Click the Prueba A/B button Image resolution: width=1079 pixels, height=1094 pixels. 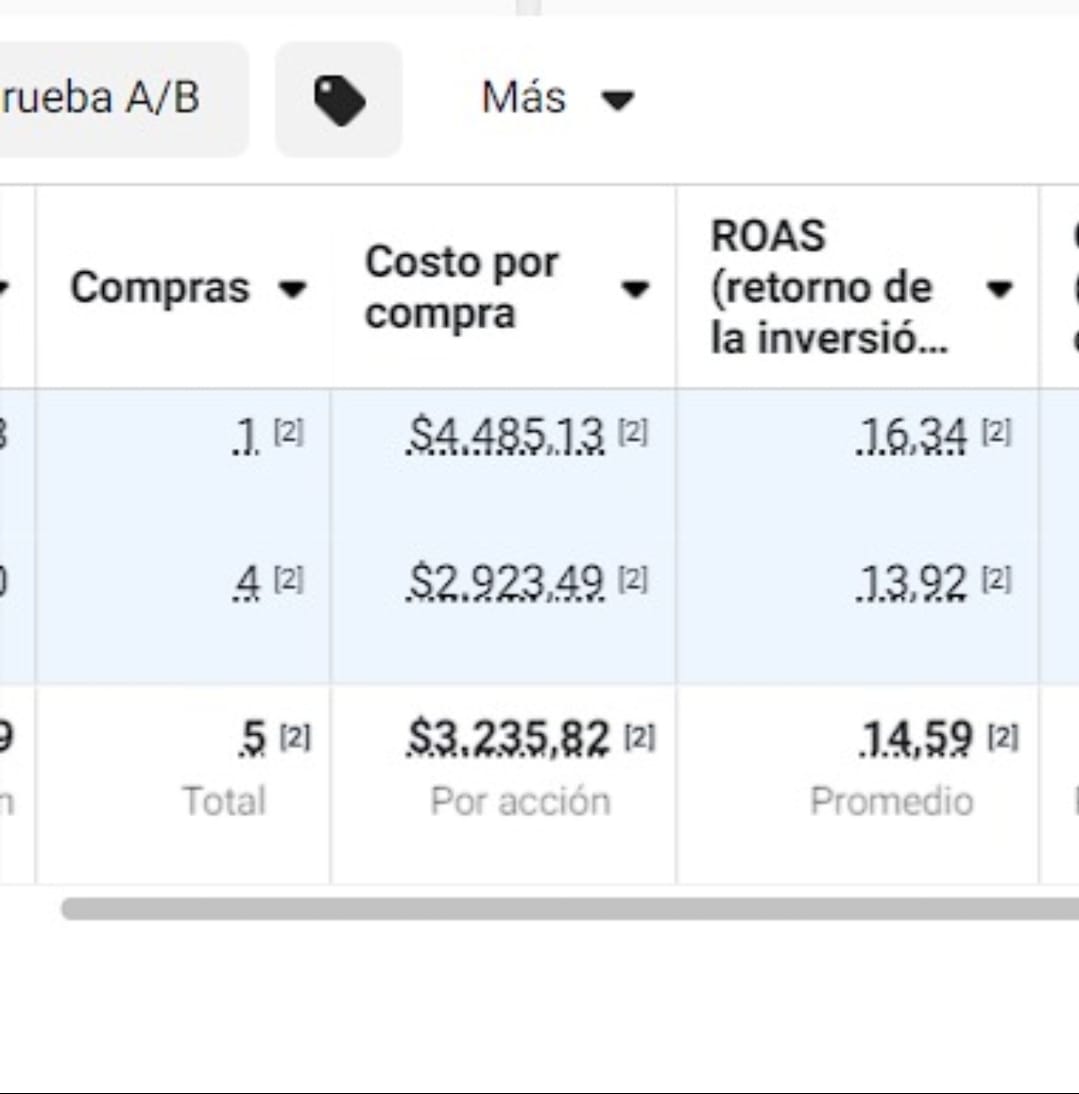pos(110,99)
